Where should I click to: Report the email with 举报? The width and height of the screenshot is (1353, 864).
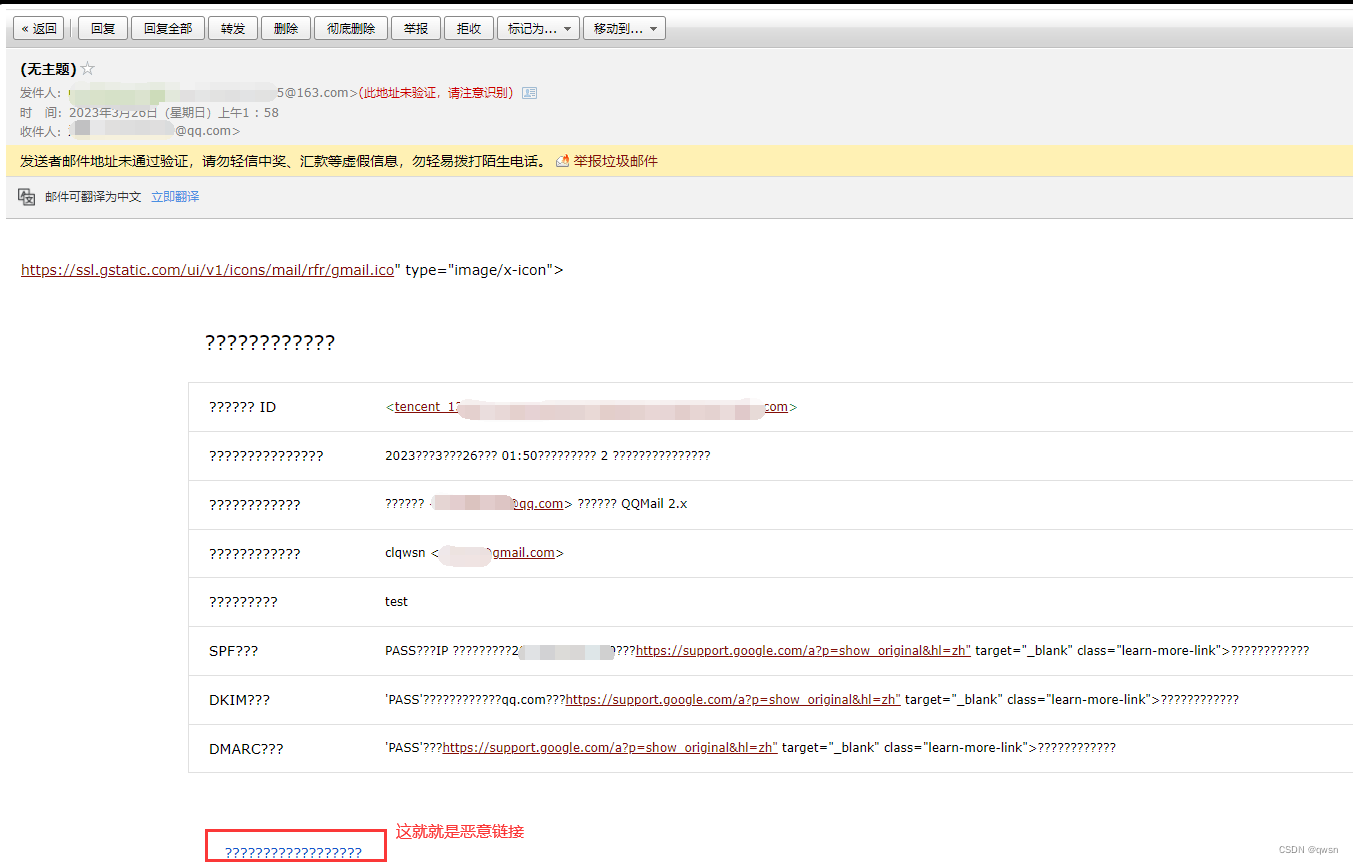click(415, 29)
